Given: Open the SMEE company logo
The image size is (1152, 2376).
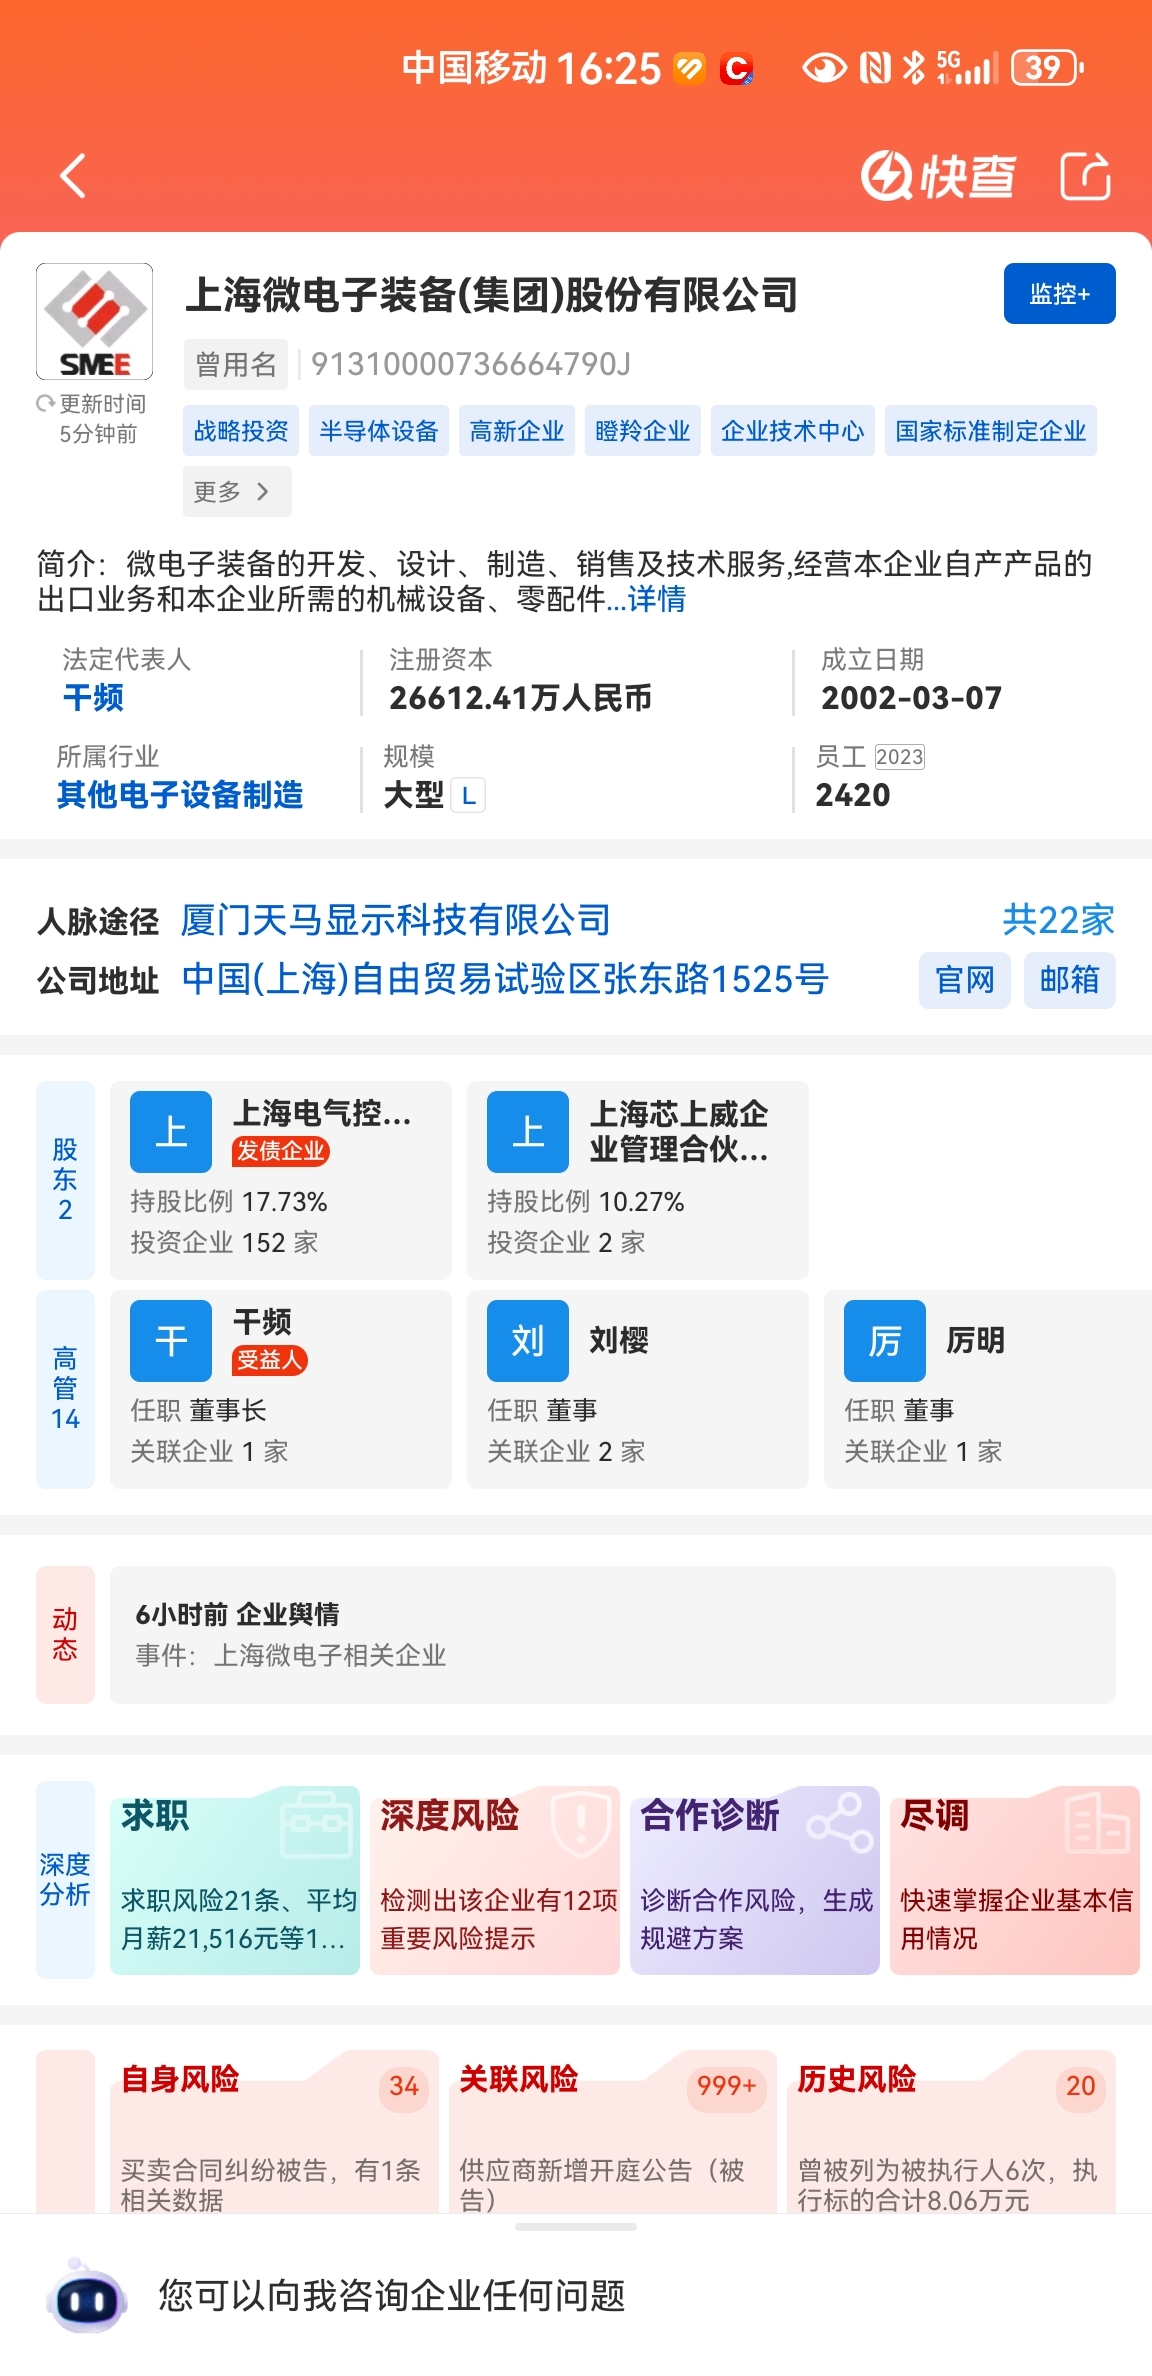Looking at the screenshot, I should tap(95, 321).
